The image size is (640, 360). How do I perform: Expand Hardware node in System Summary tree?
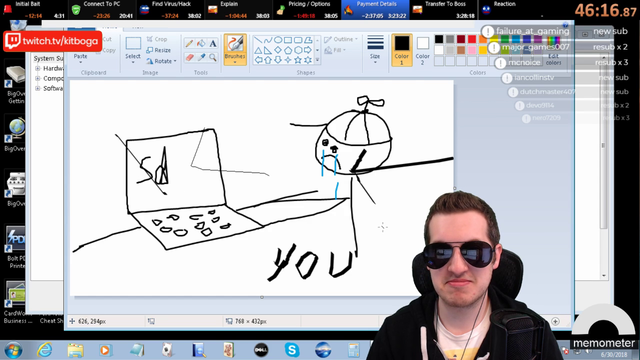click(x=38, y=68)
